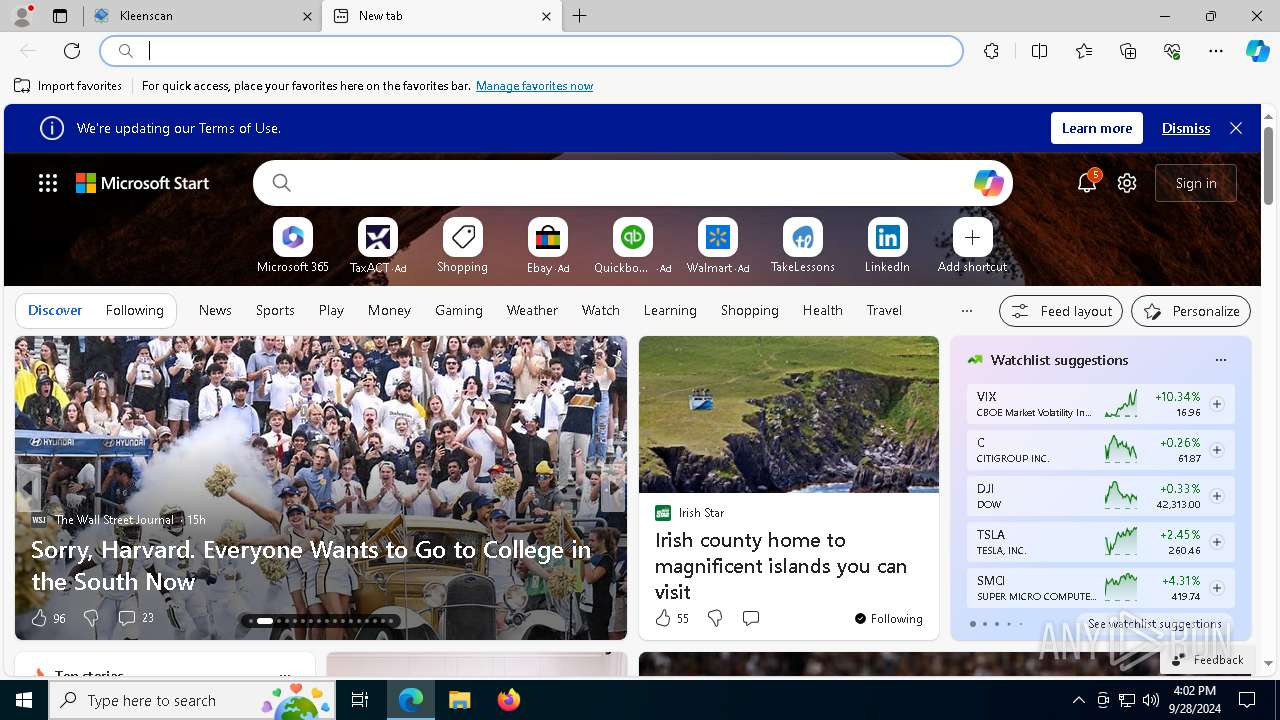
Task: Toggle split screen view
Action: coord(1039,51)
